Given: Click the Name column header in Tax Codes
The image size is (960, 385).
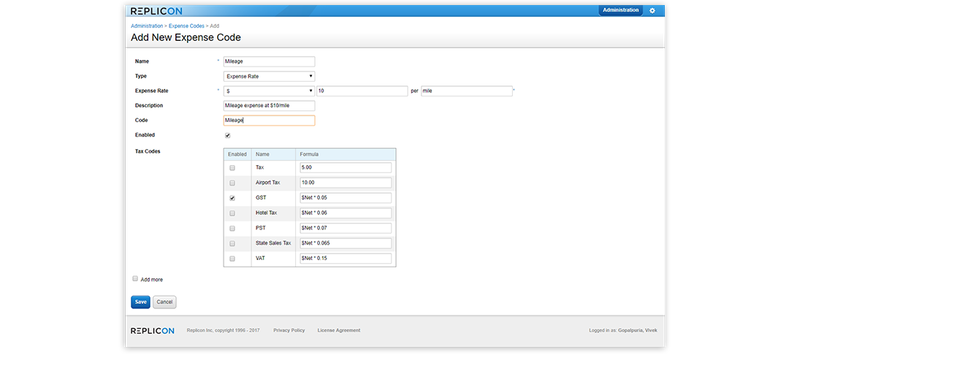Looking at the screenshot, I should [274, 154].
